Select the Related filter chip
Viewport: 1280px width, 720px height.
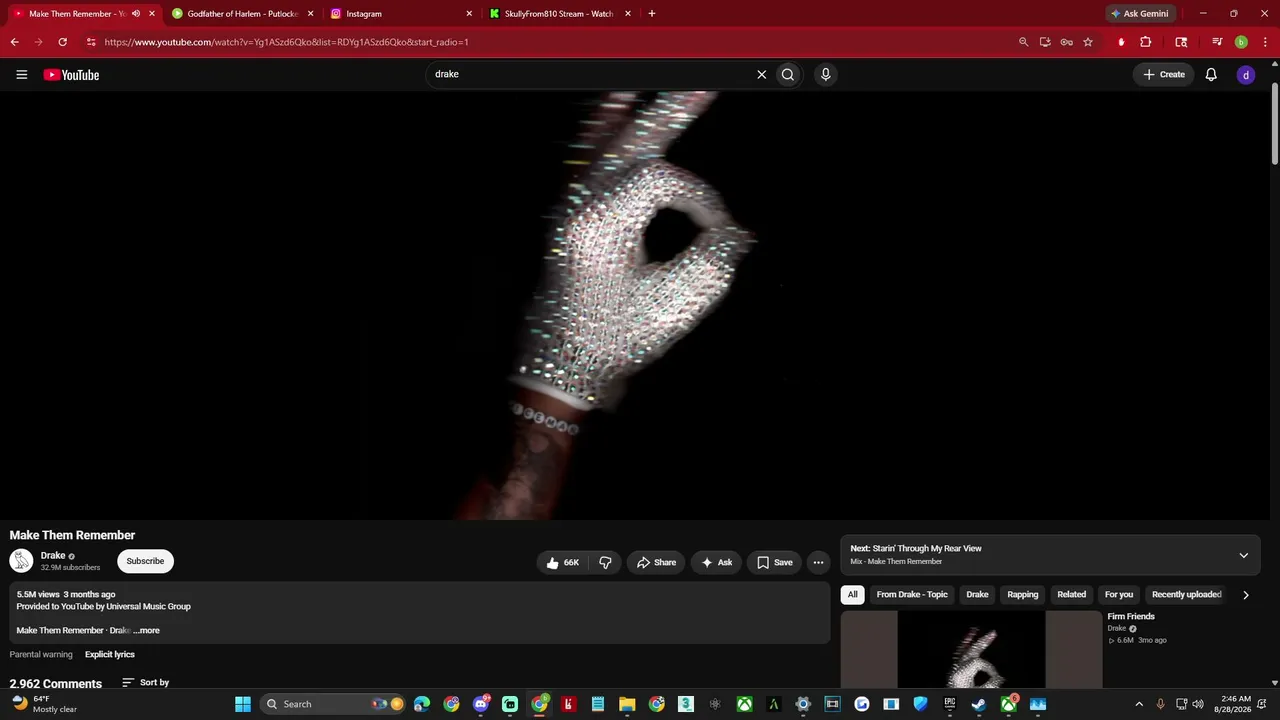(1072, 595)
